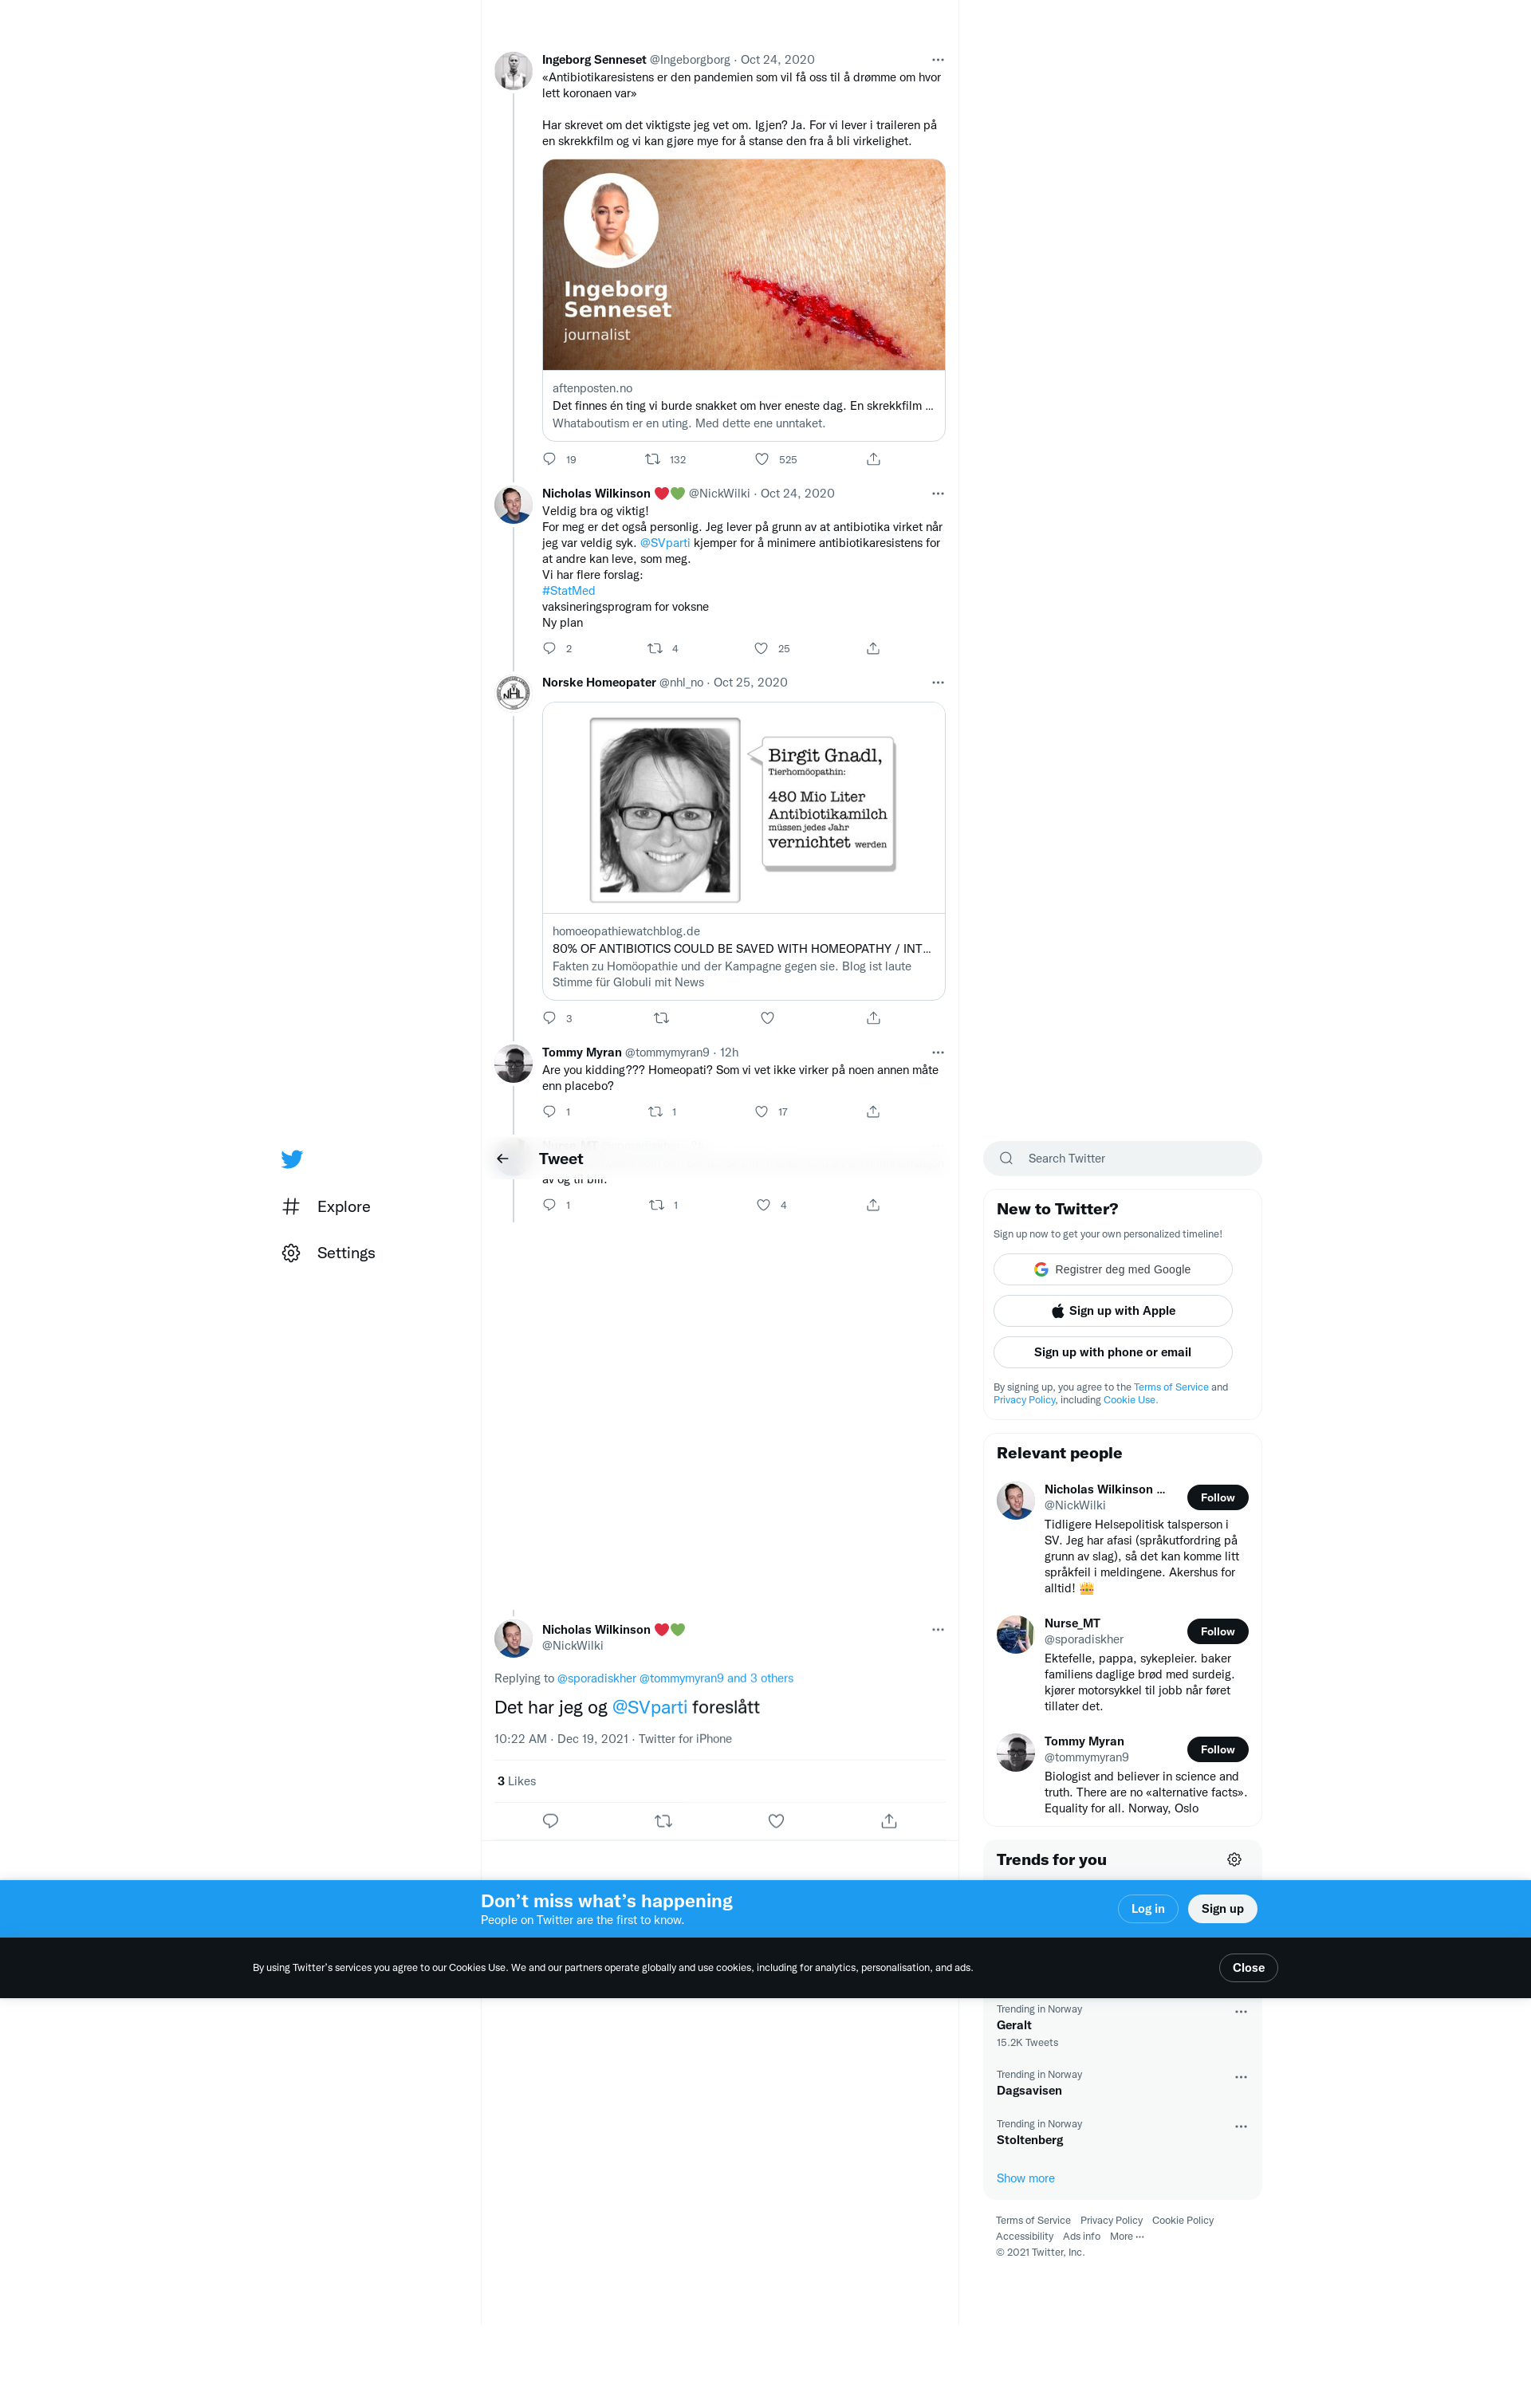Open more options on Nicholas Wilkinson's Oct 24 tweet

(937, 493)
